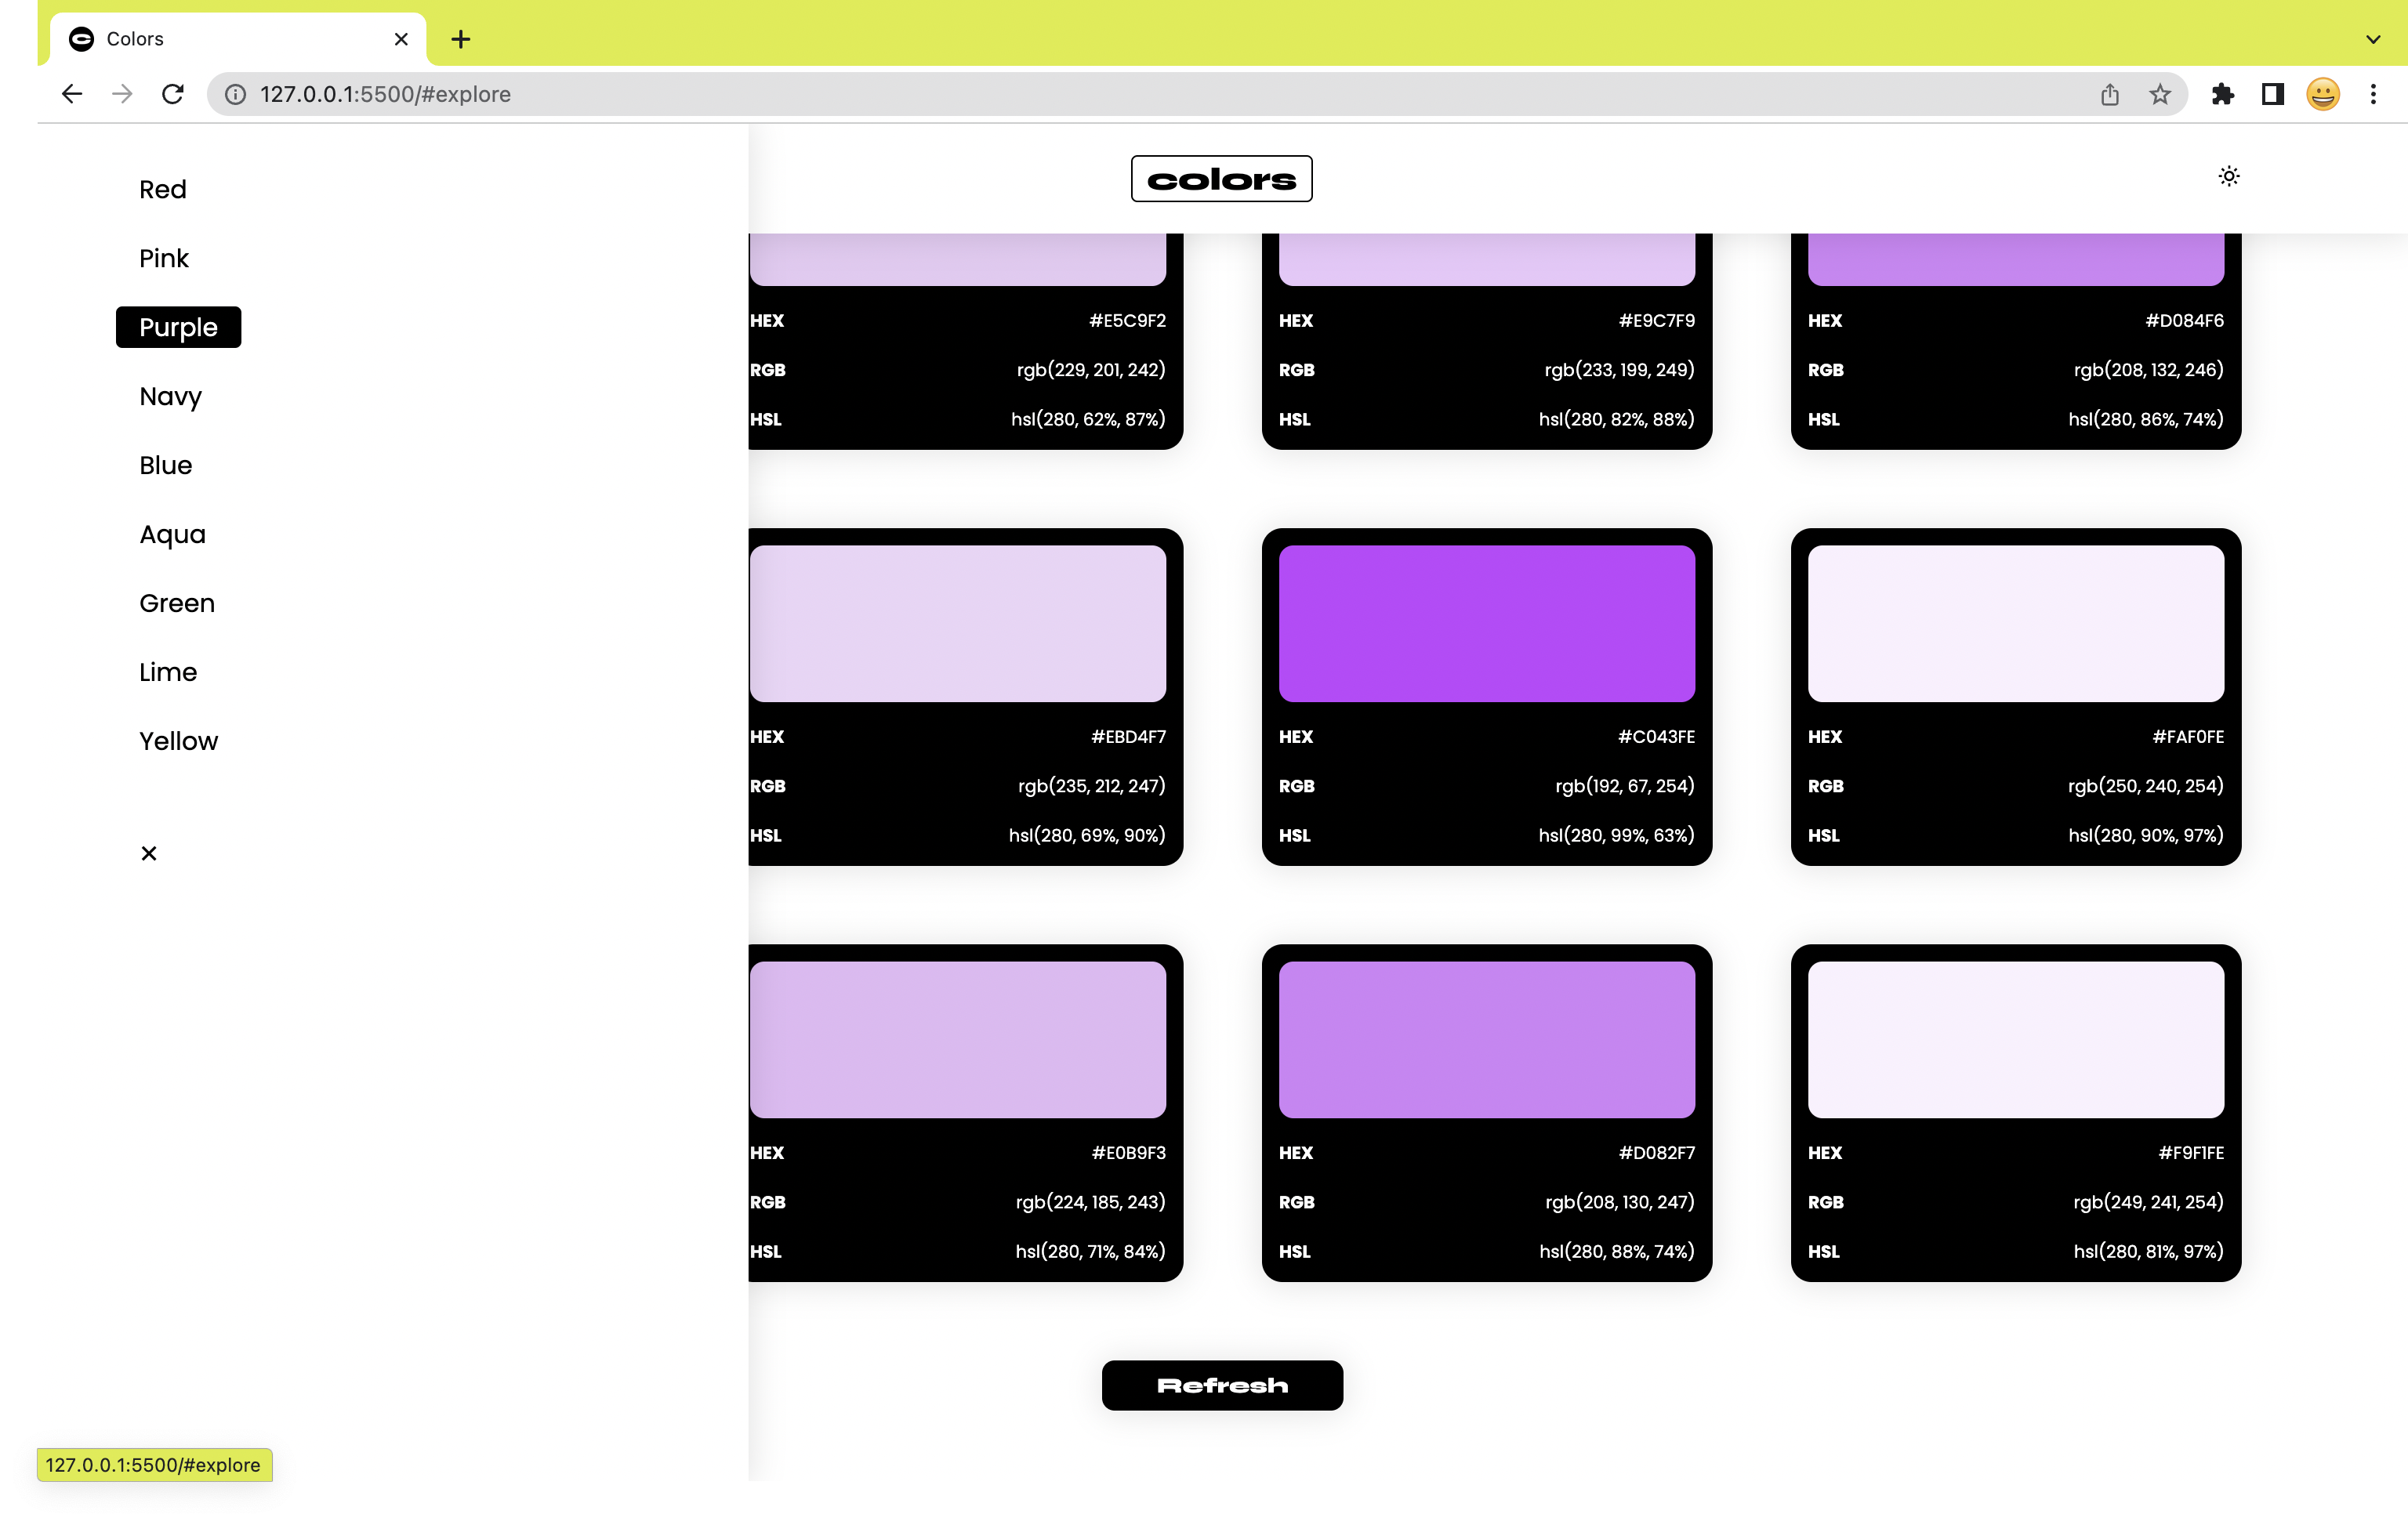Close the color sidebar with the X icon
The image size is (2408, 1525).
tap(149, 853)
